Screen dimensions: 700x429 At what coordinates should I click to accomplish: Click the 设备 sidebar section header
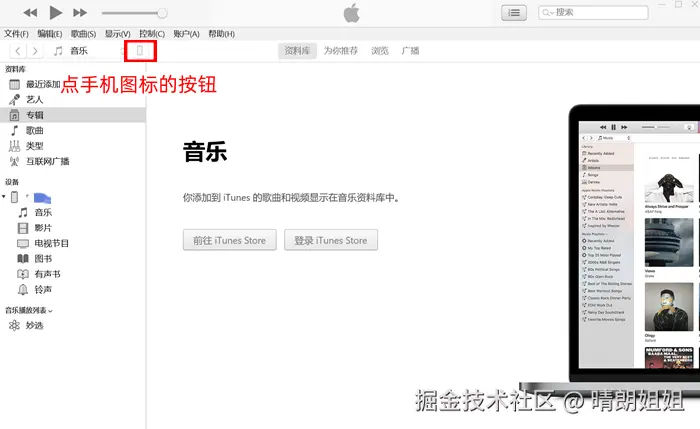tap(12, 182)
